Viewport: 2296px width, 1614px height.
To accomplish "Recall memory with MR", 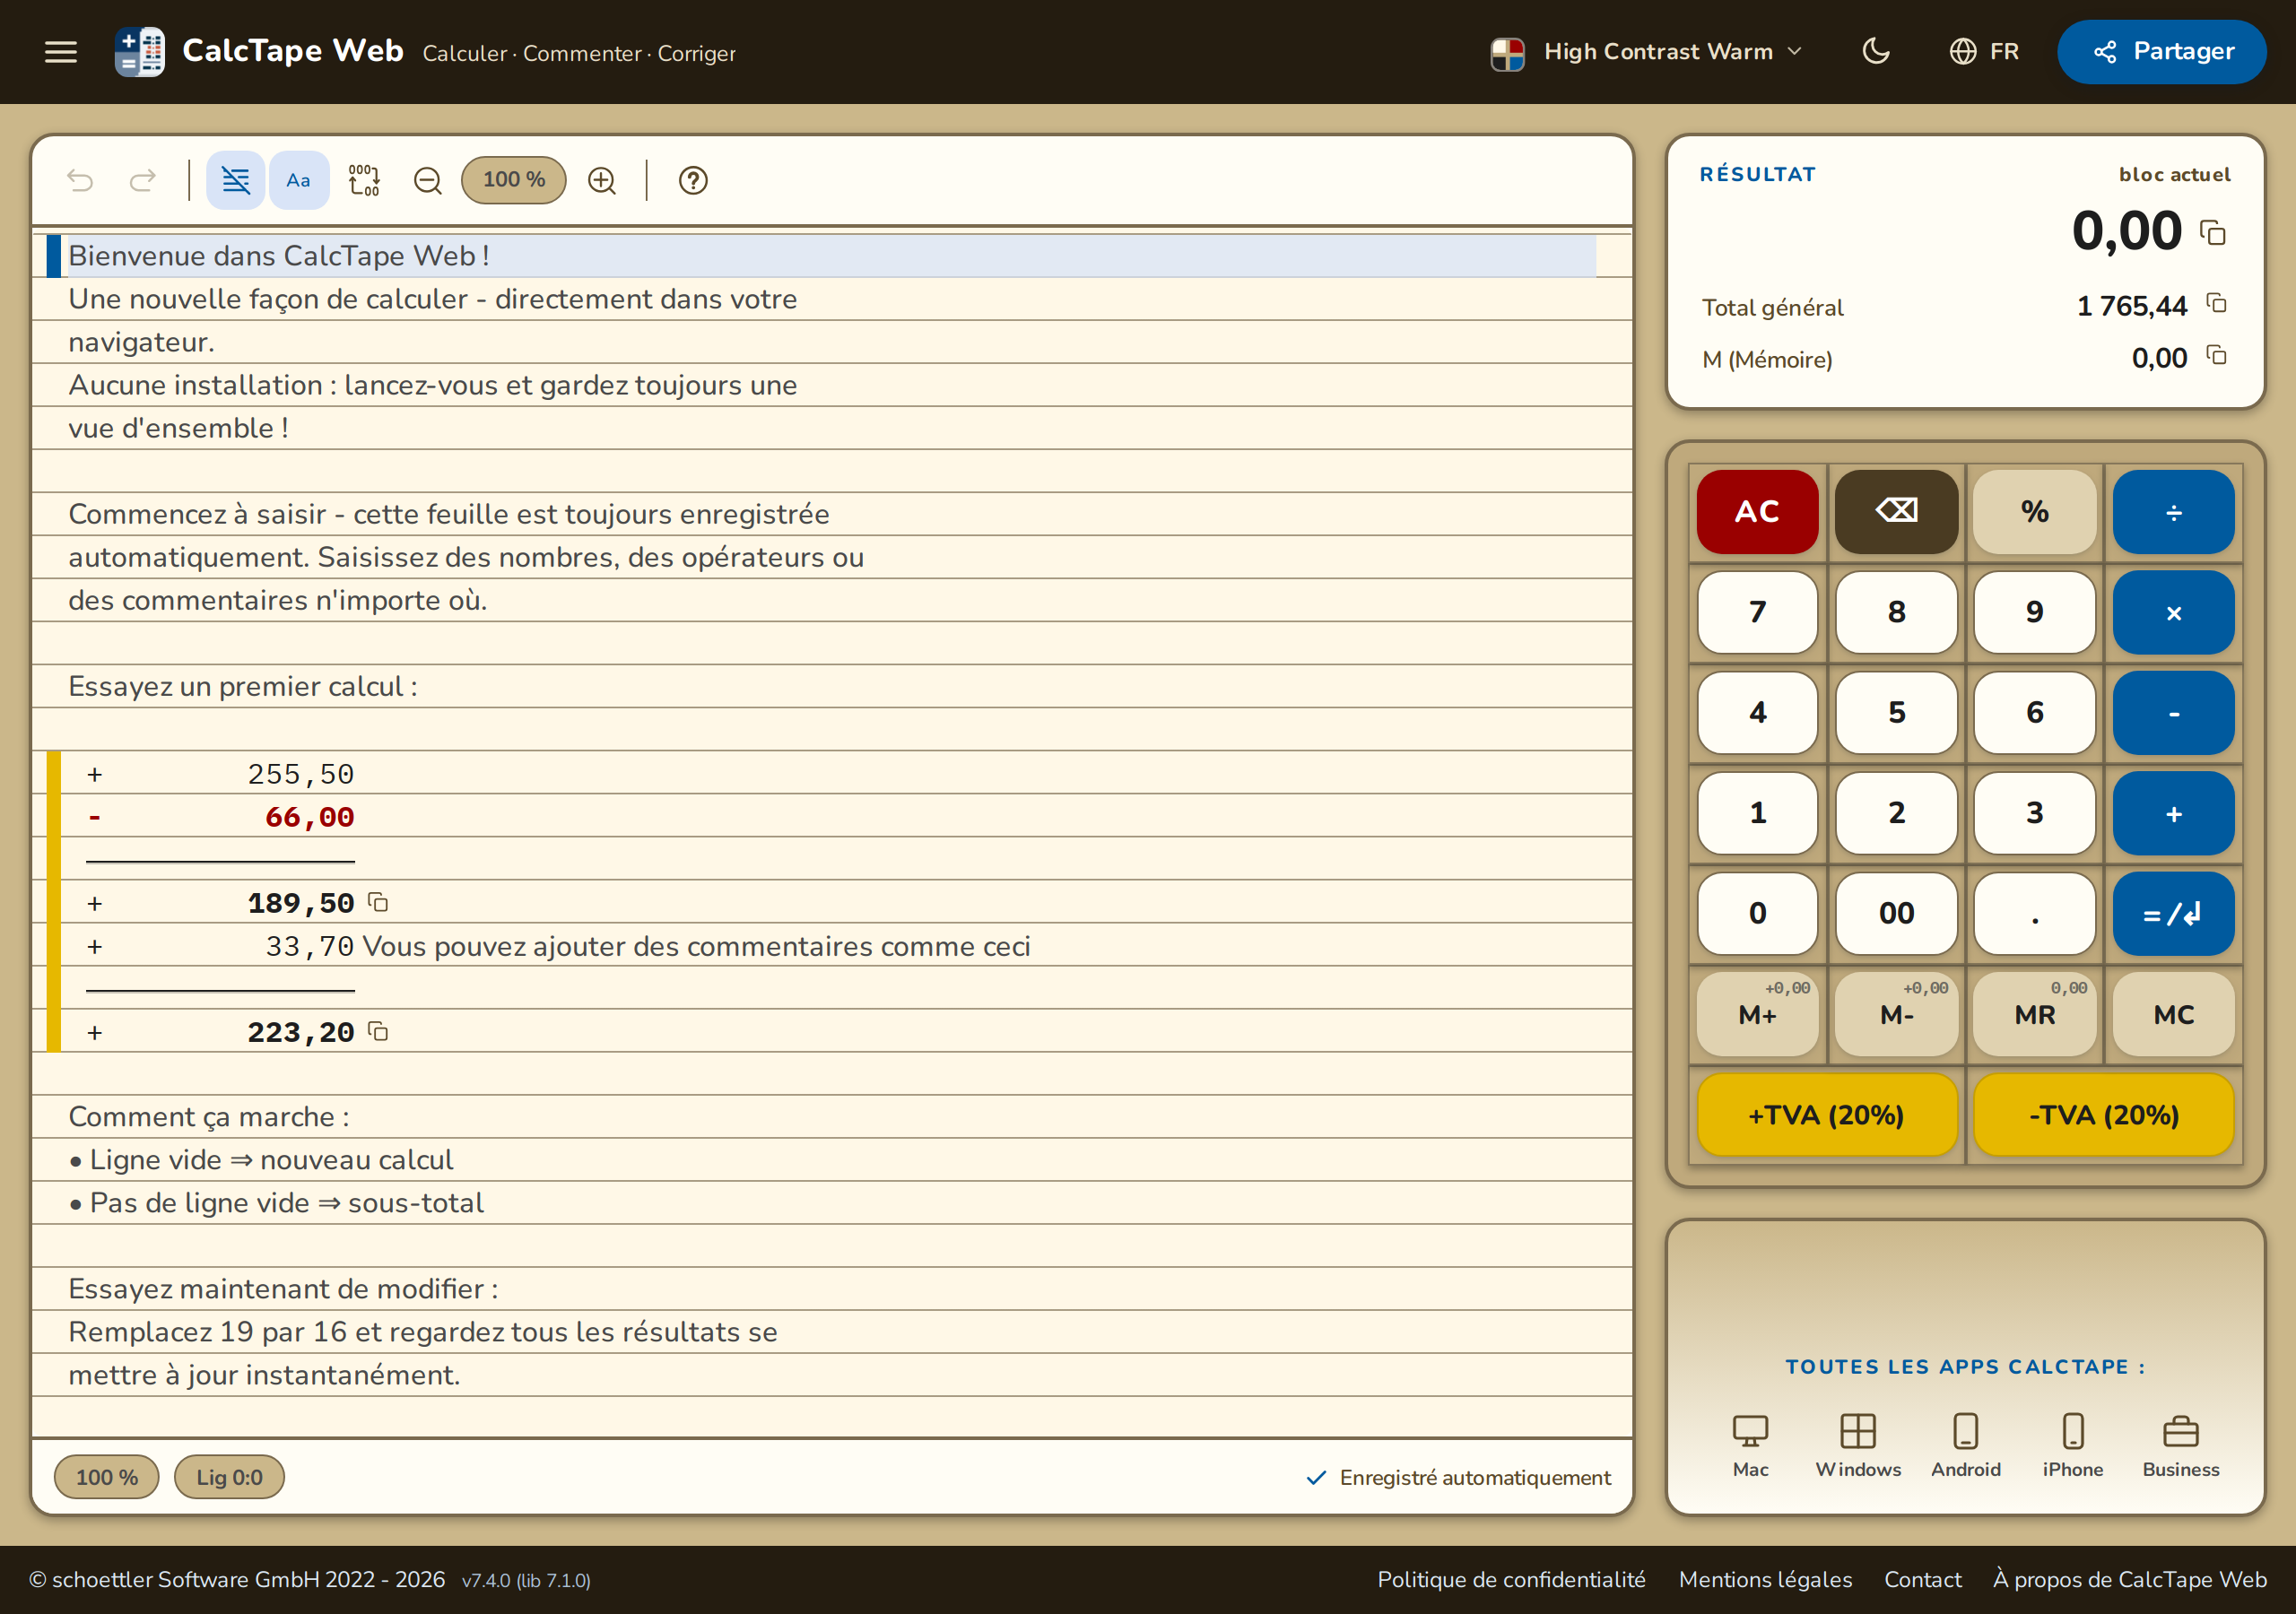I will point(2034,1014).
